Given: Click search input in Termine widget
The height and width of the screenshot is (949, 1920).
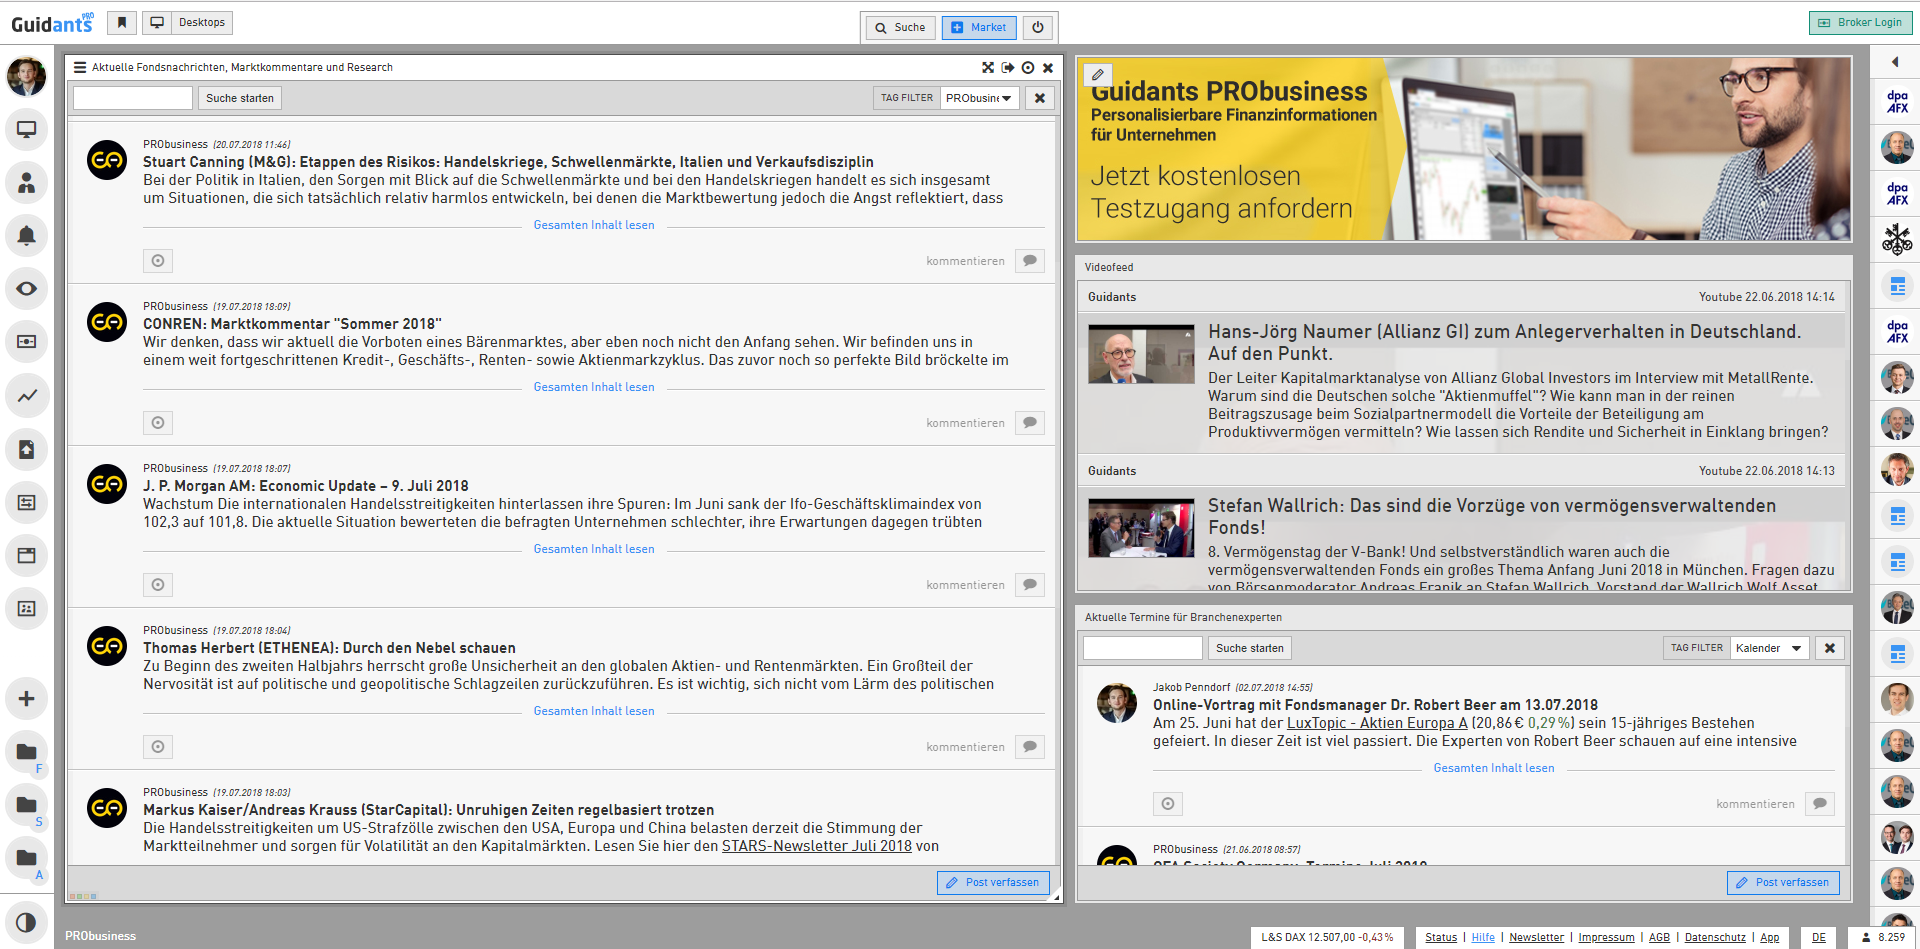Looking at the screenshot, I should pos(1143,648).
